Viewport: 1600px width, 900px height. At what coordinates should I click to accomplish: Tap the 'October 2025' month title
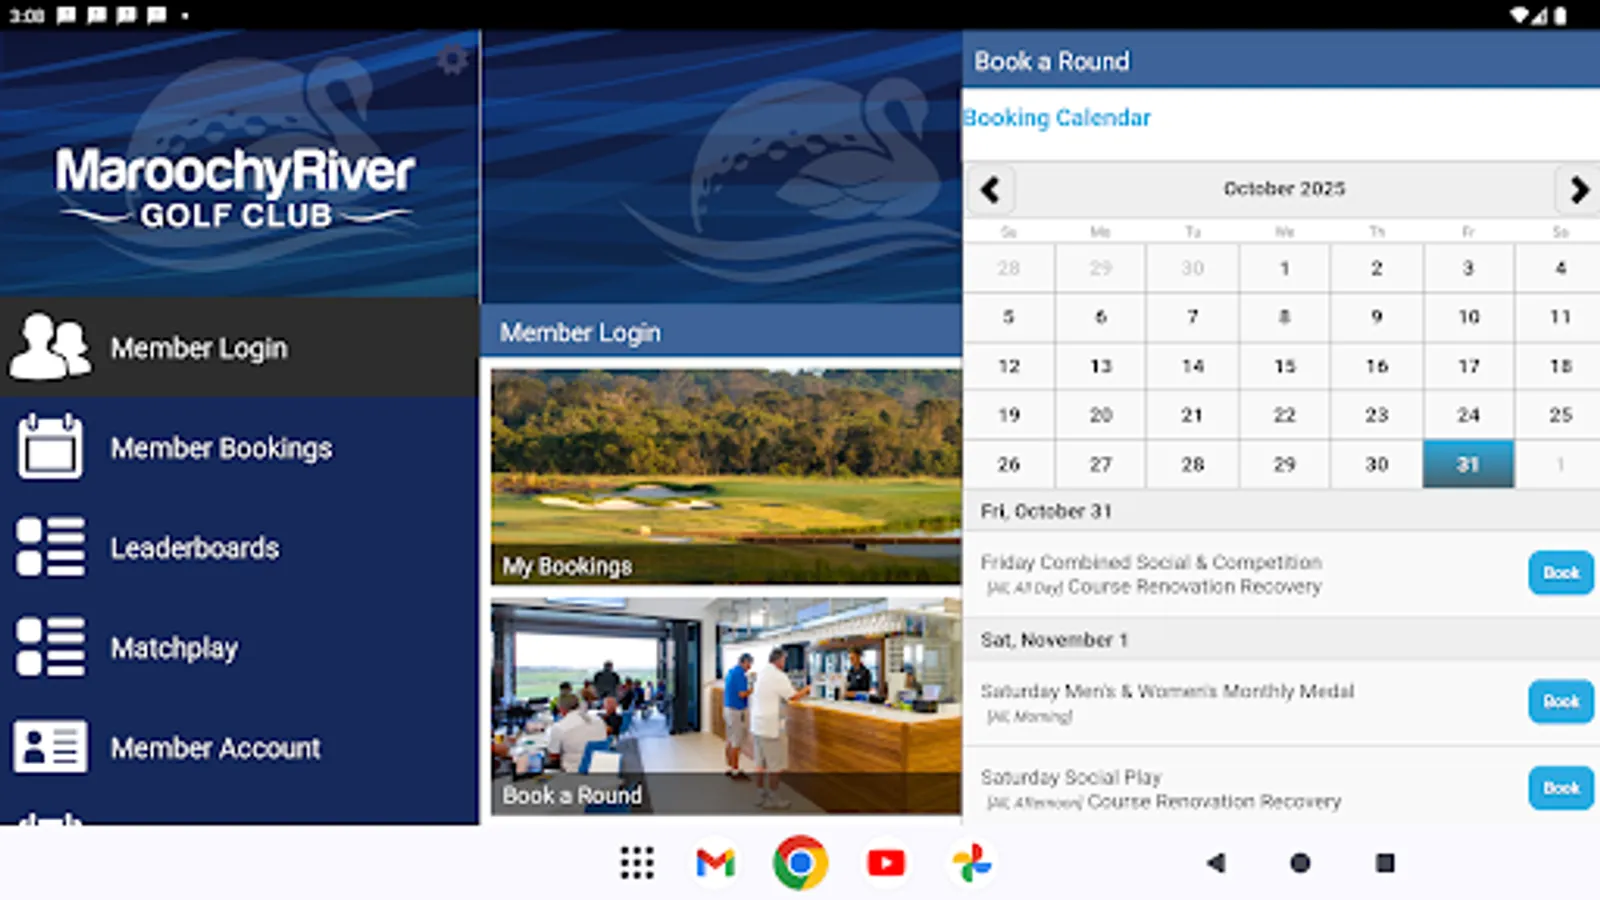pyautogui.click(x=1284, y=189)
